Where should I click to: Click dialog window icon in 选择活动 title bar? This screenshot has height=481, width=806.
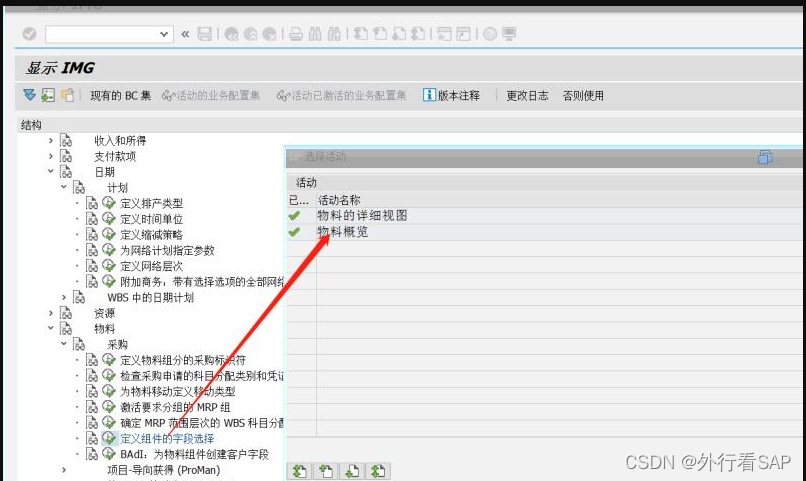coord(765,157)
